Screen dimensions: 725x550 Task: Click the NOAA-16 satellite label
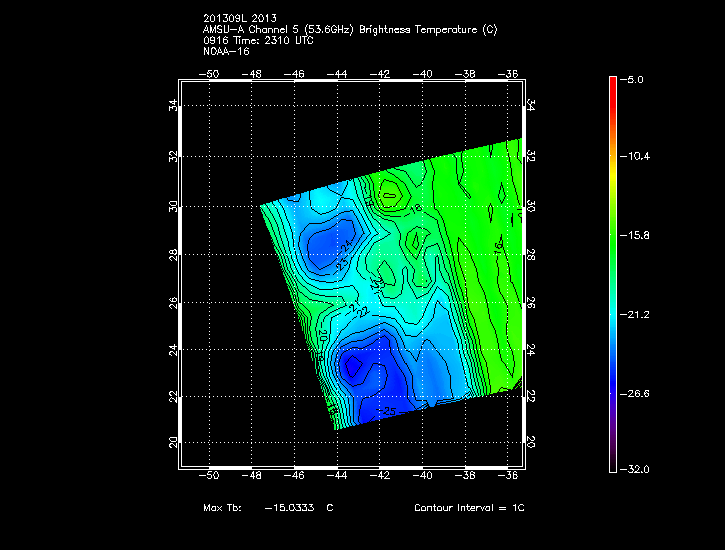pos(225,51)
